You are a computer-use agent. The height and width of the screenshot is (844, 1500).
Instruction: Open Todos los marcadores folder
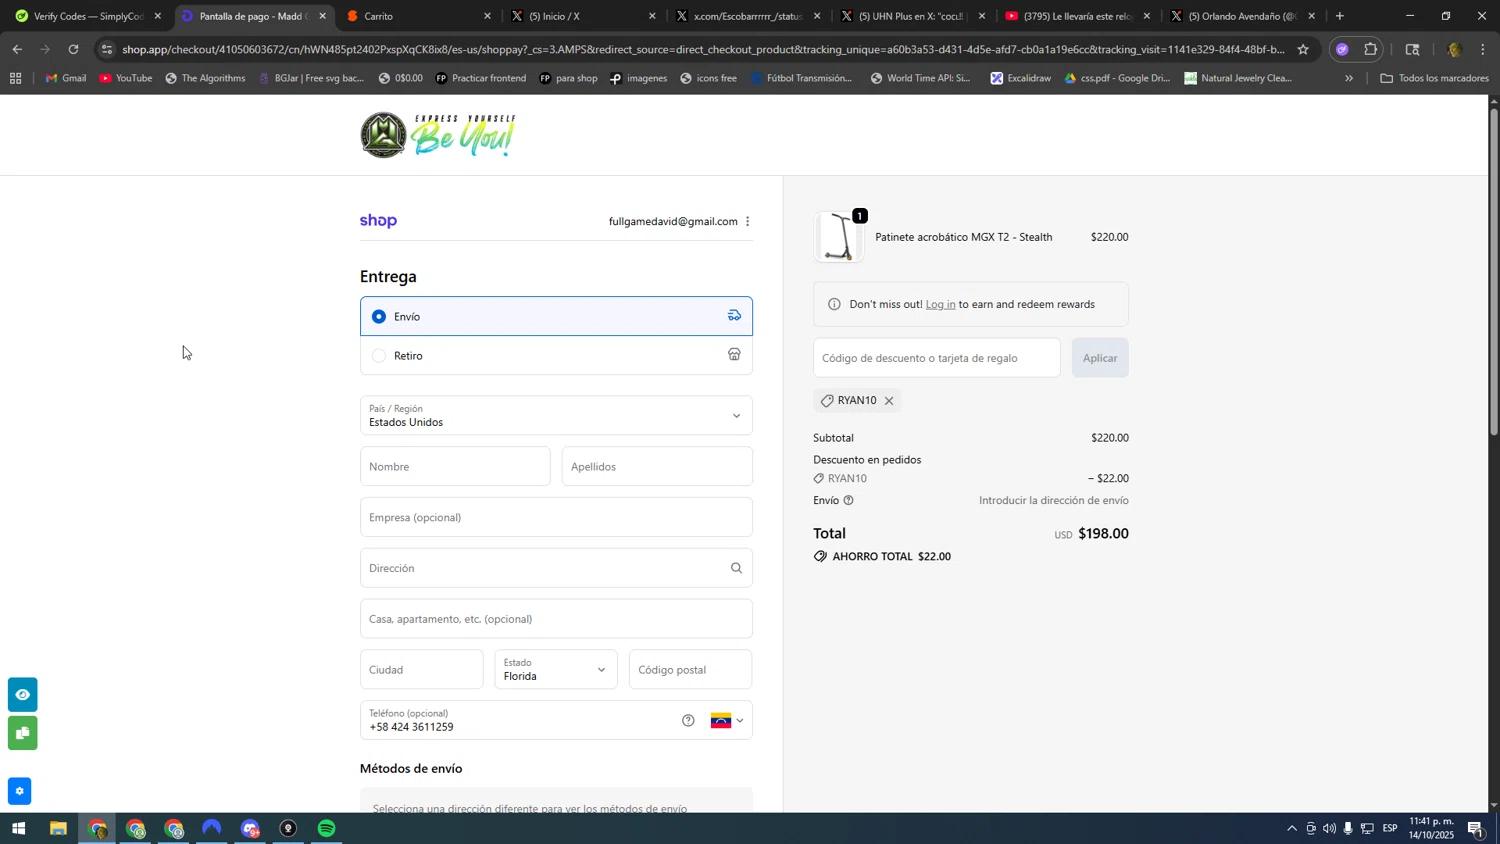(x=1435, y=78)
